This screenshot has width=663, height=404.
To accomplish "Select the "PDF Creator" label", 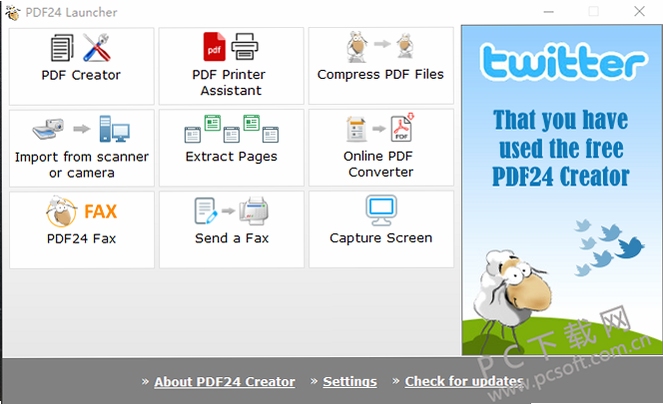I will point(81,75).
